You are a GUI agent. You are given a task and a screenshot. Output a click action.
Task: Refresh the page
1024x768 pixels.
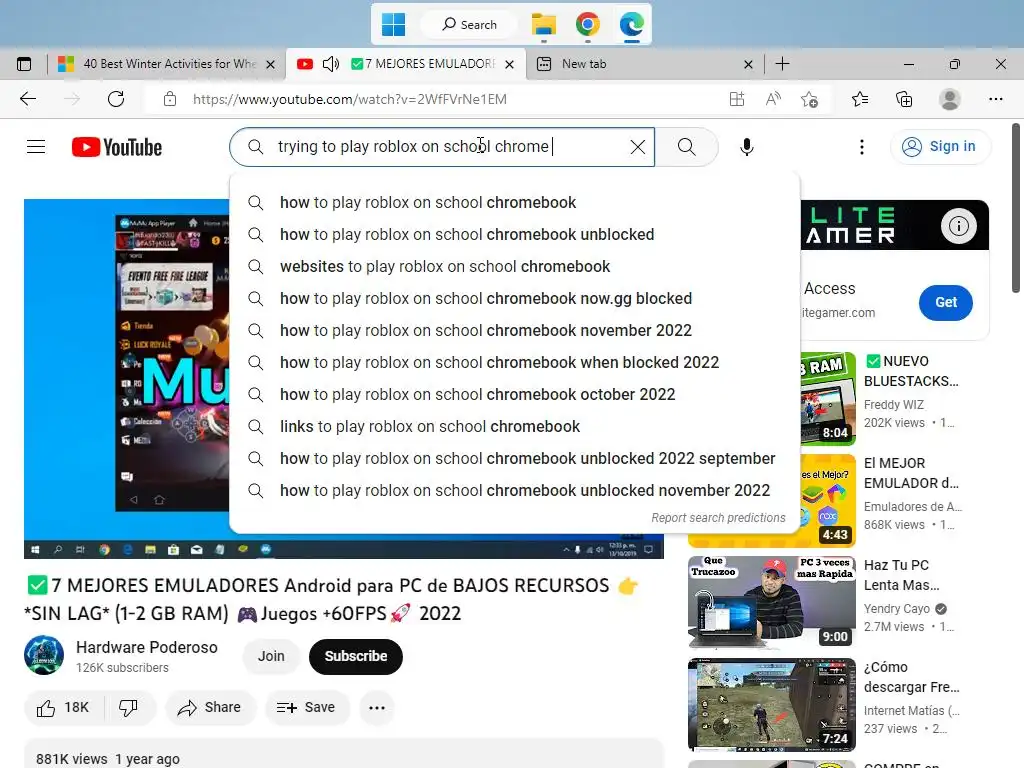pos(116,99)
